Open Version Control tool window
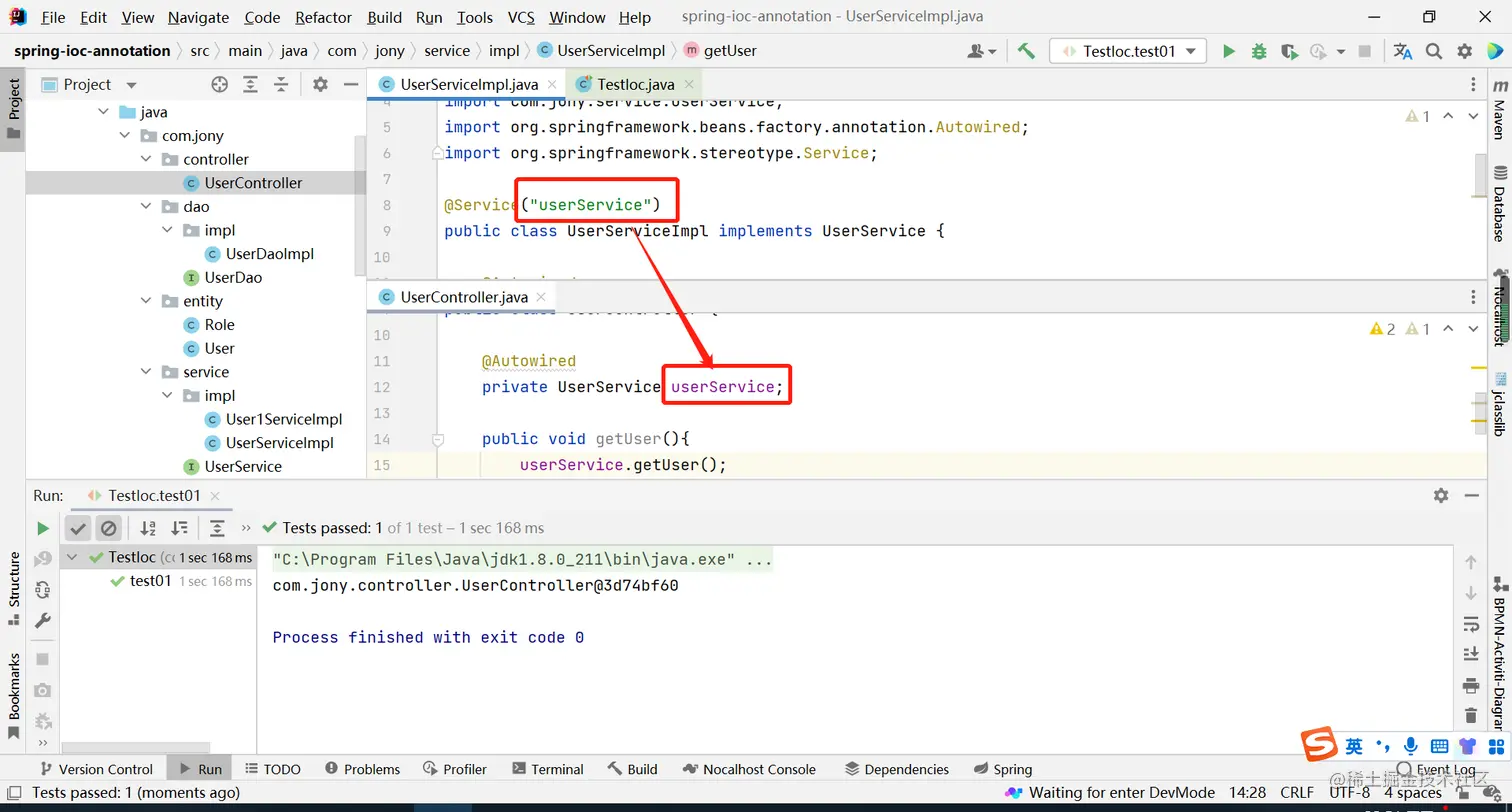 click(x=96, y=769)
